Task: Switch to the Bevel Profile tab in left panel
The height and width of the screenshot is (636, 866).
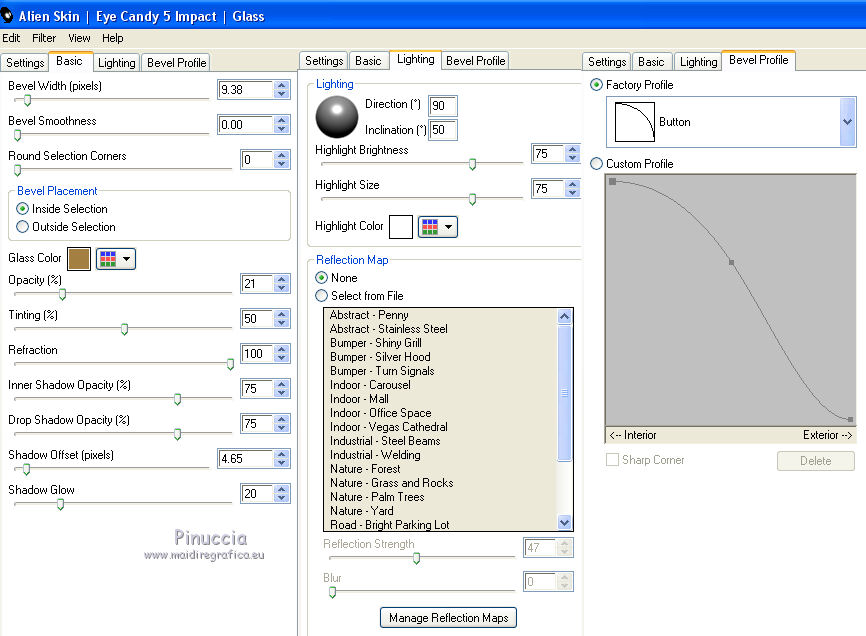Action: click(176, 62)
